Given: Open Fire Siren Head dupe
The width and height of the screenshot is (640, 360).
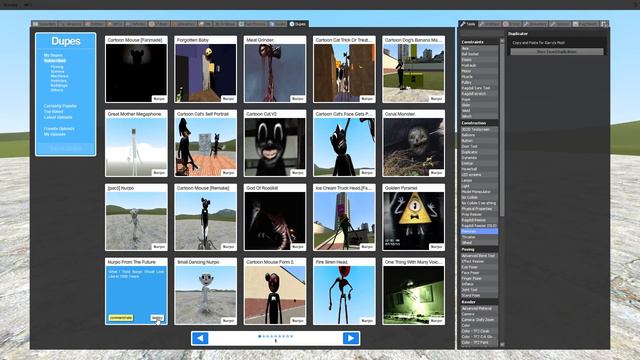Looking at the screenshot, I should click(344, 291).
